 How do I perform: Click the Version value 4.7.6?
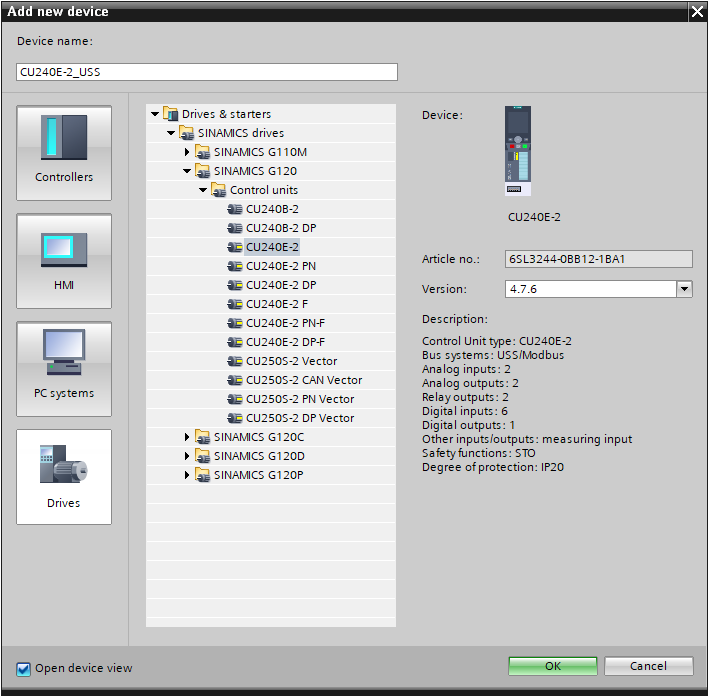click(x=523, y=289)
